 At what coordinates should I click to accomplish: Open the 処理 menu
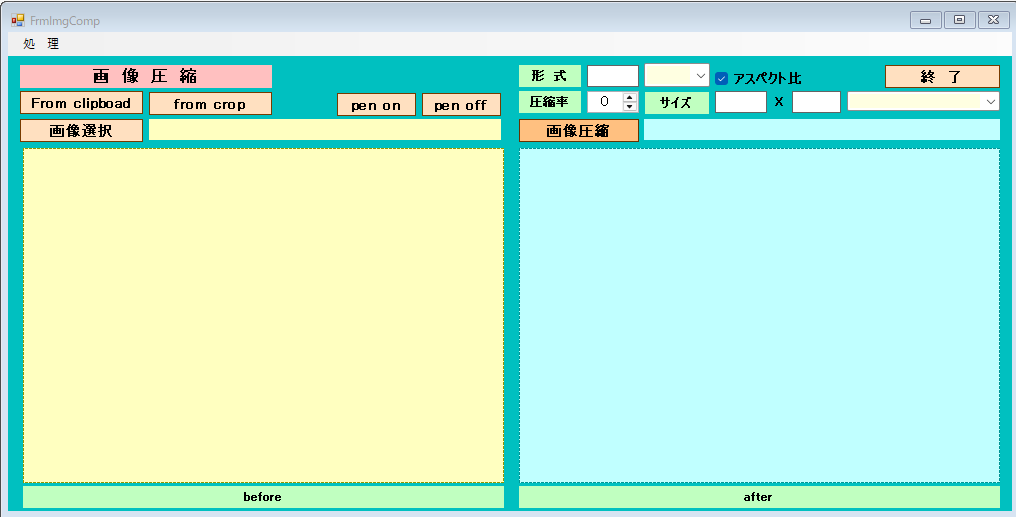[41, 44]
